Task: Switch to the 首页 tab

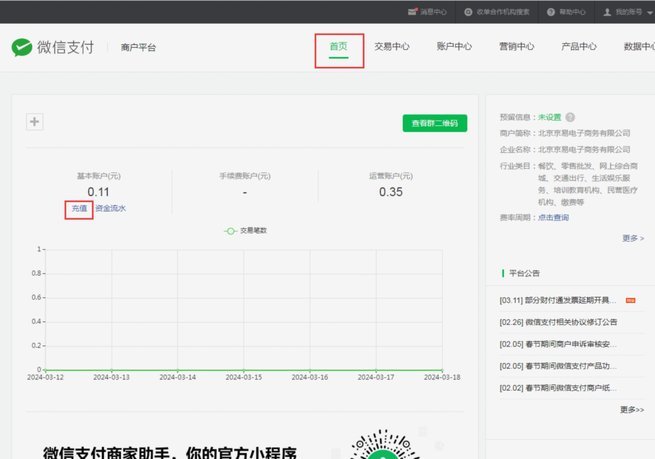Action: [x=338, y=46]
